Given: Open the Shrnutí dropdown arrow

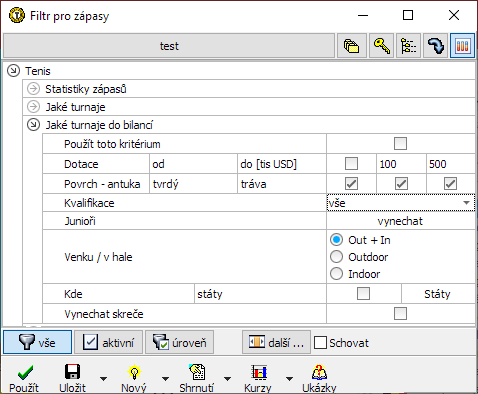Looking at the screenshot, I should (228, 379).
